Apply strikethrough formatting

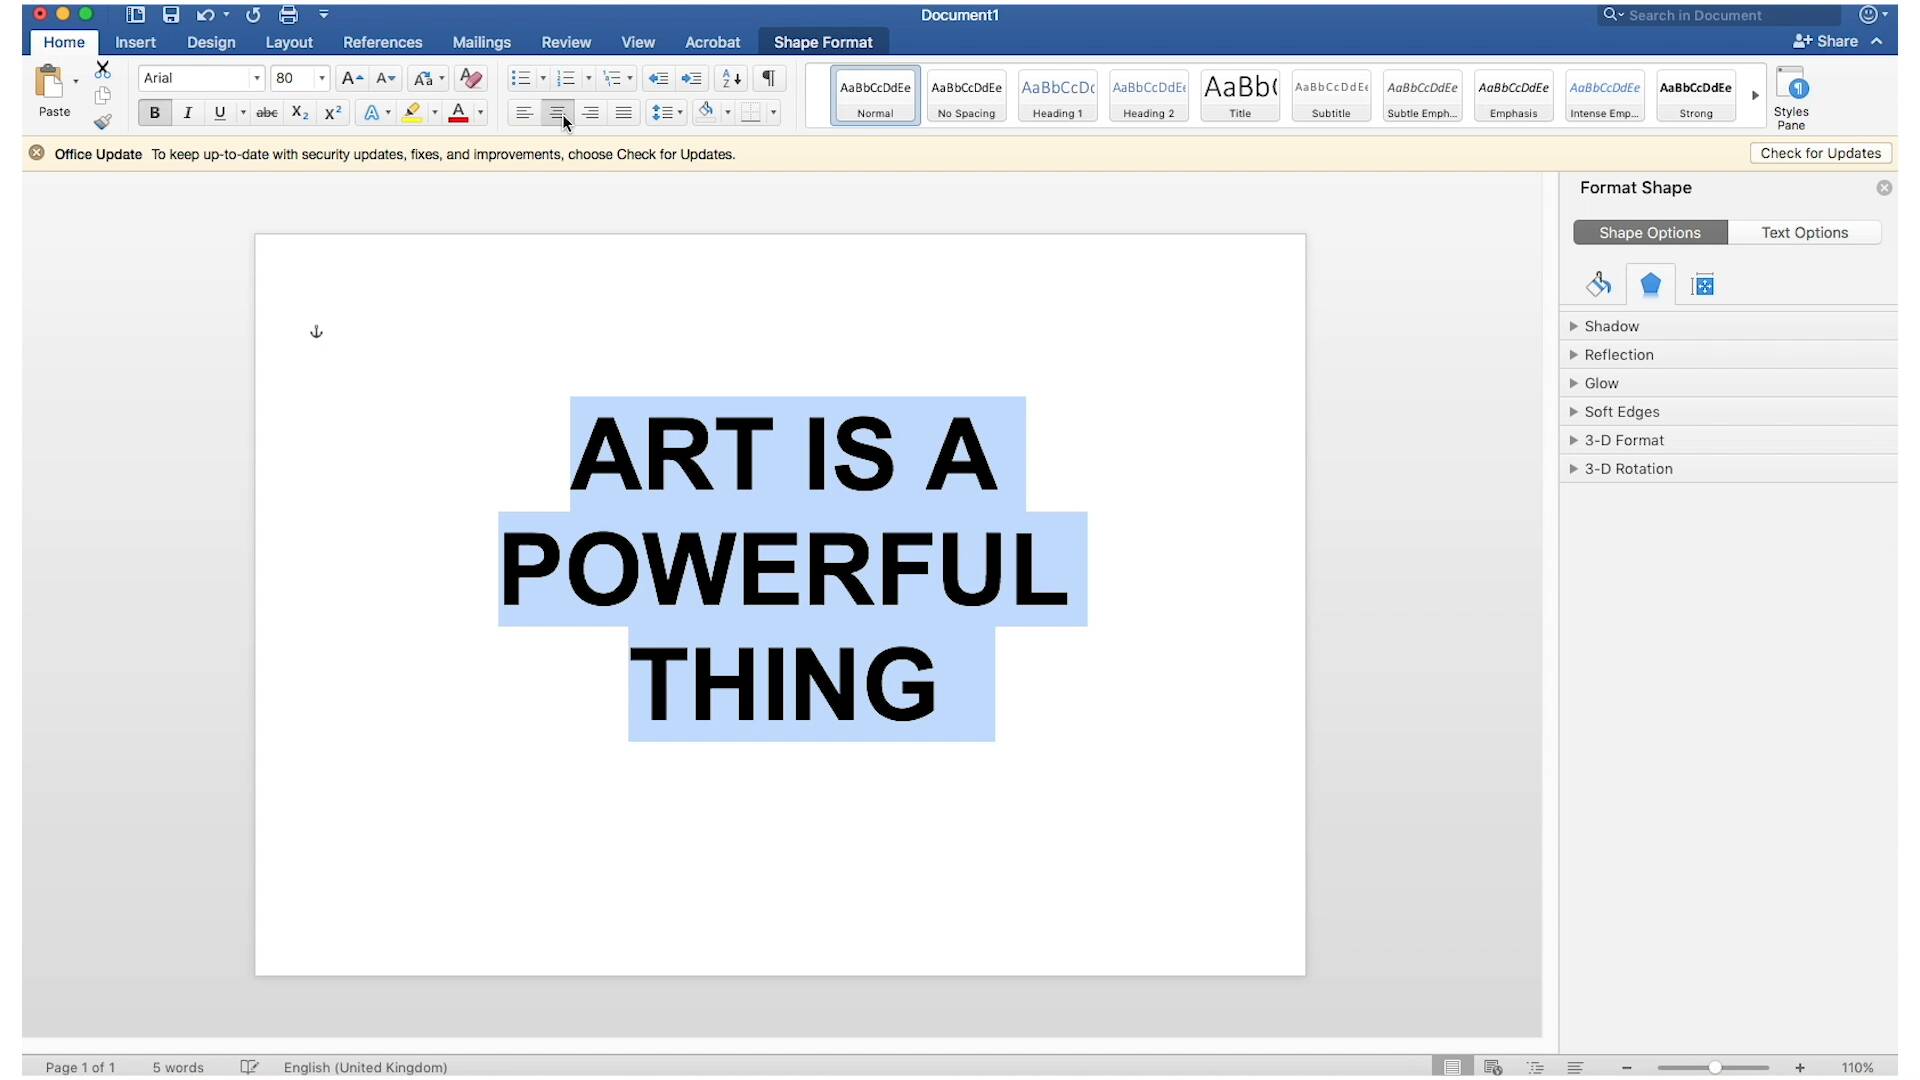click(267, 113)
